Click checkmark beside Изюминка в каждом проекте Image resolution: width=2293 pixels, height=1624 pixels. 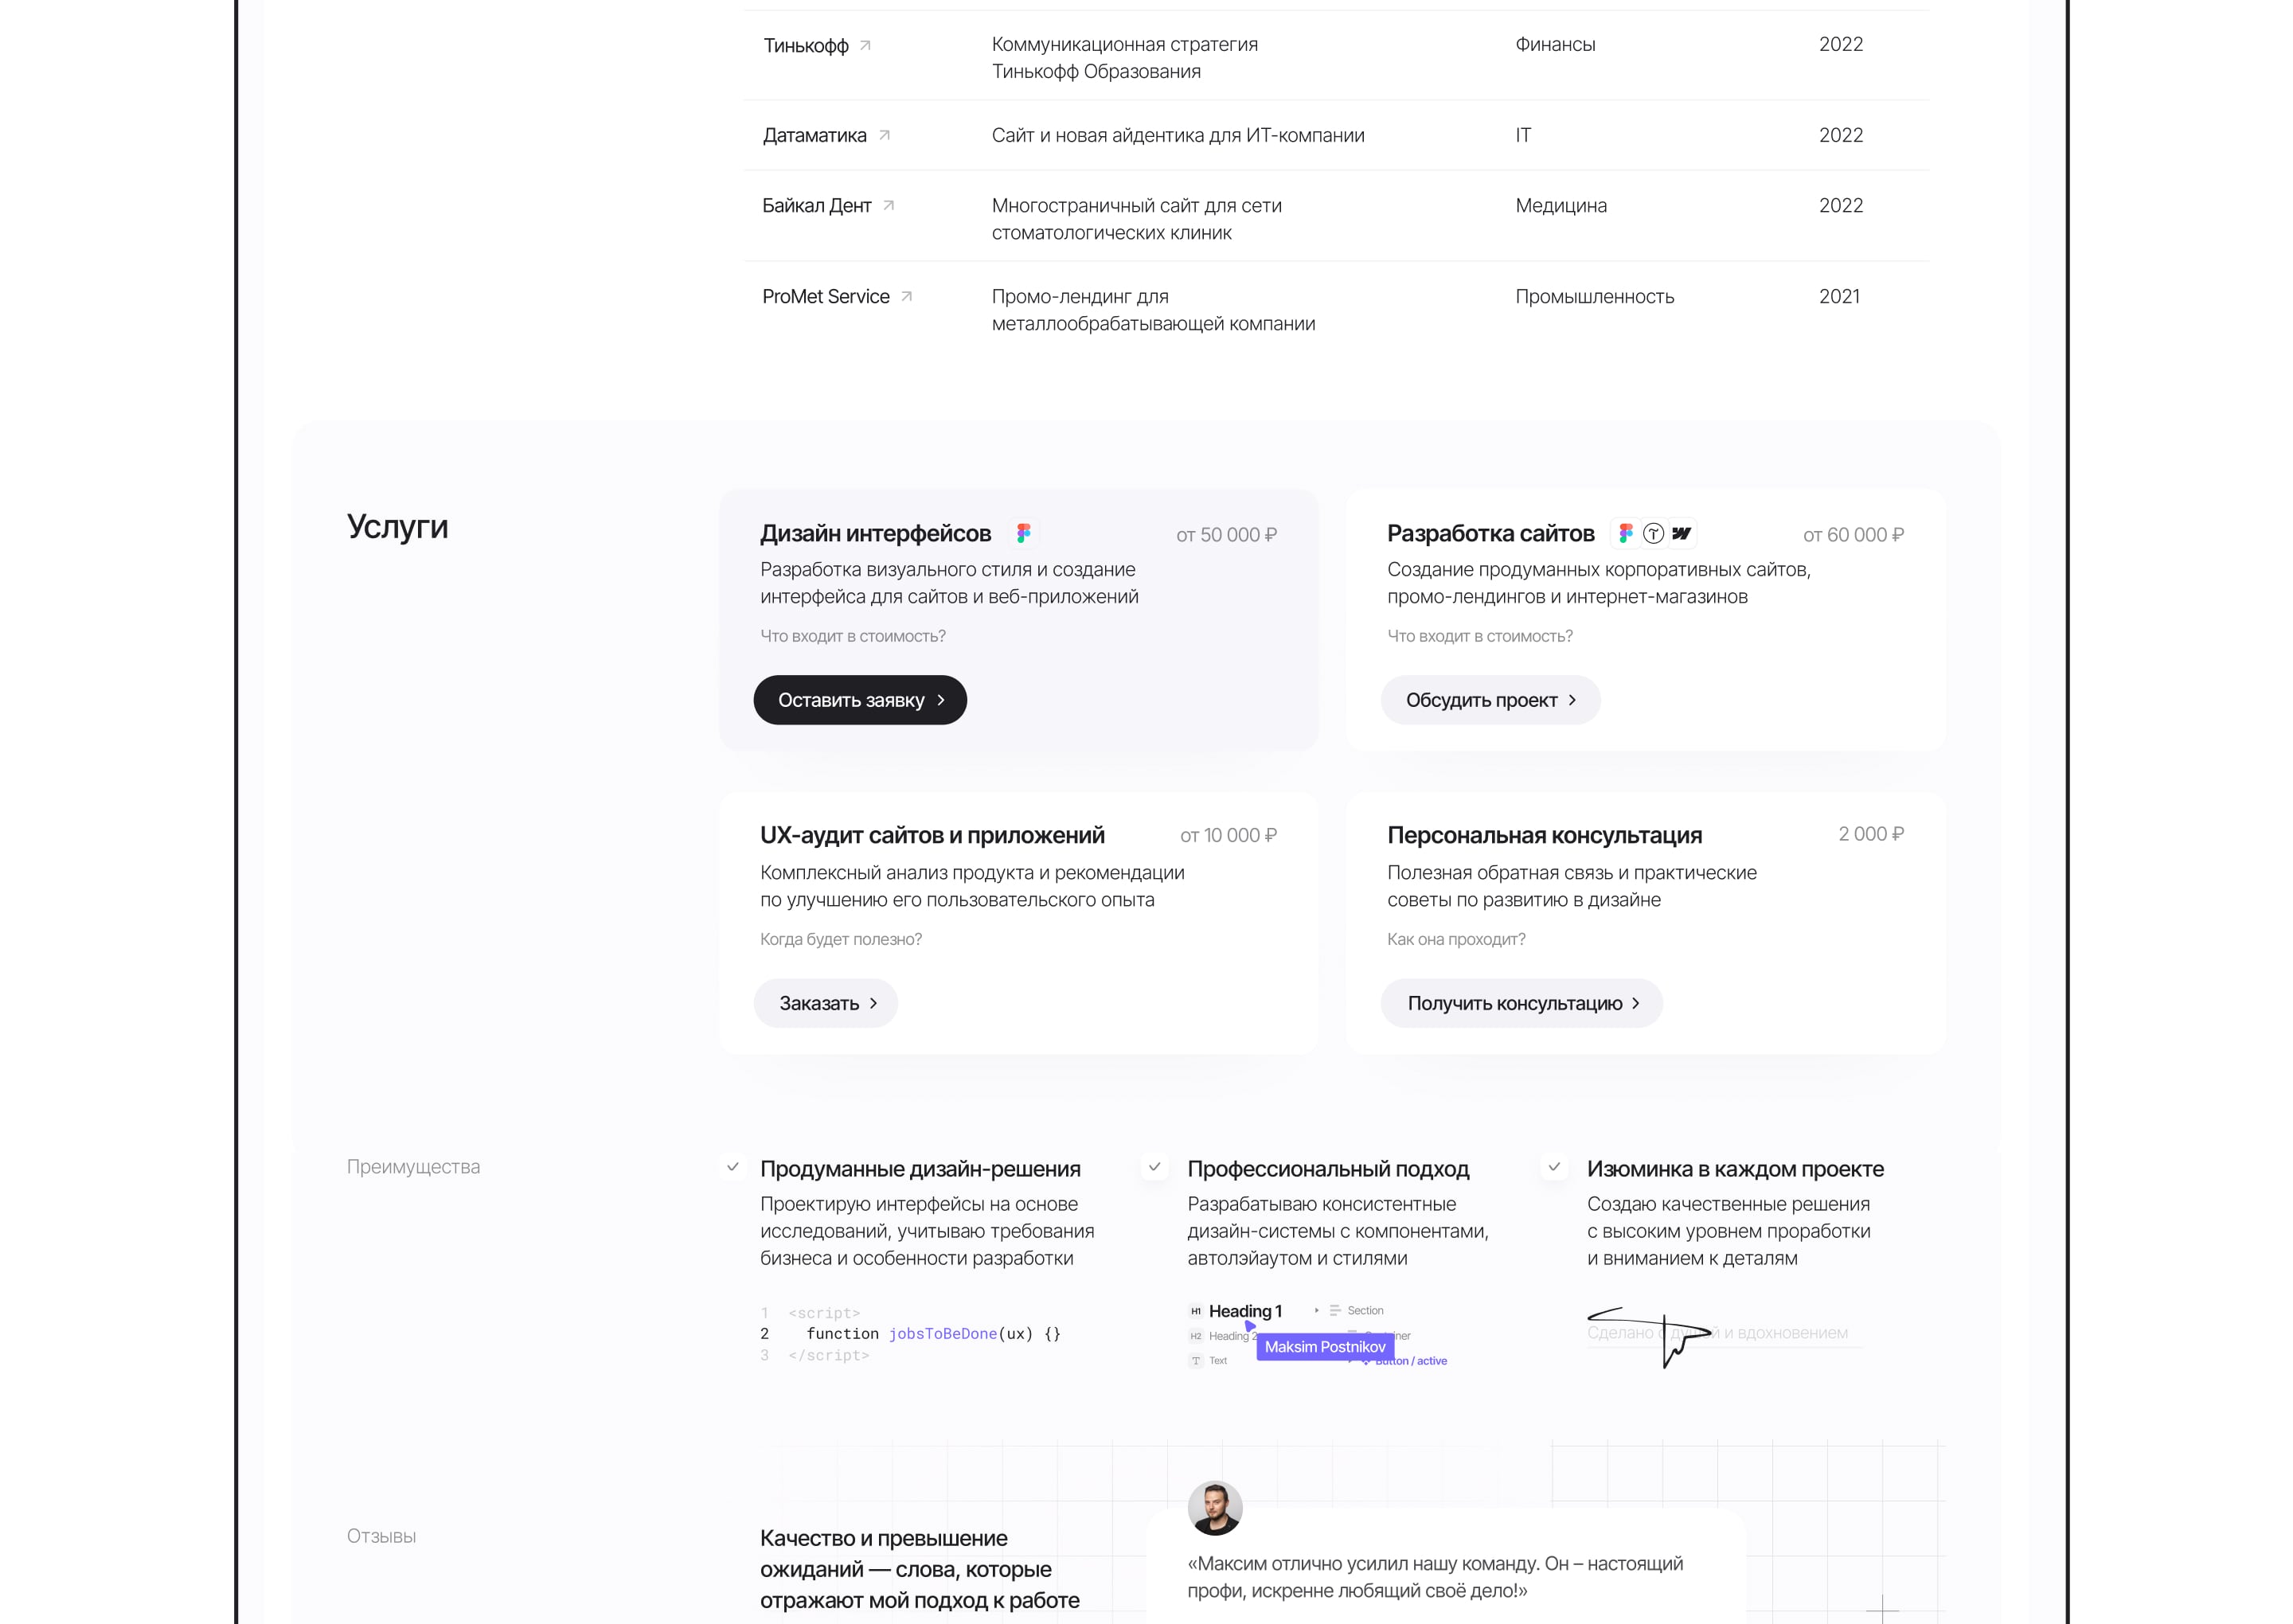point(1554,1167)
